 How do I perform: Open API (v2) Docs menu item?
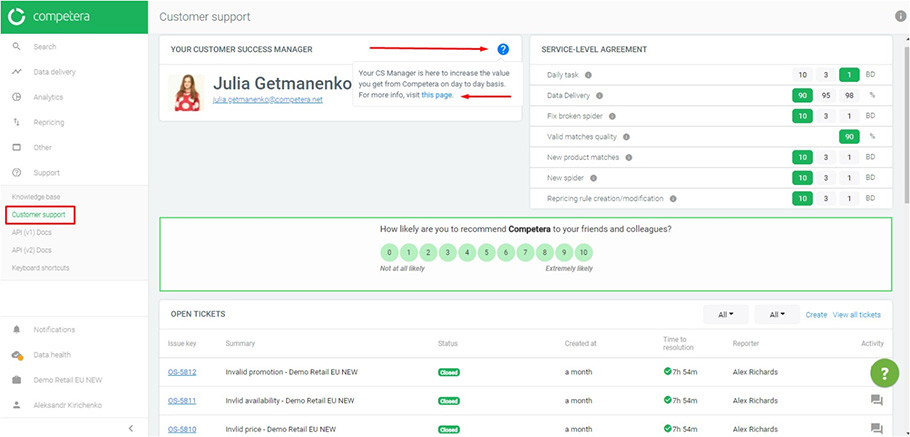[32, 250]
